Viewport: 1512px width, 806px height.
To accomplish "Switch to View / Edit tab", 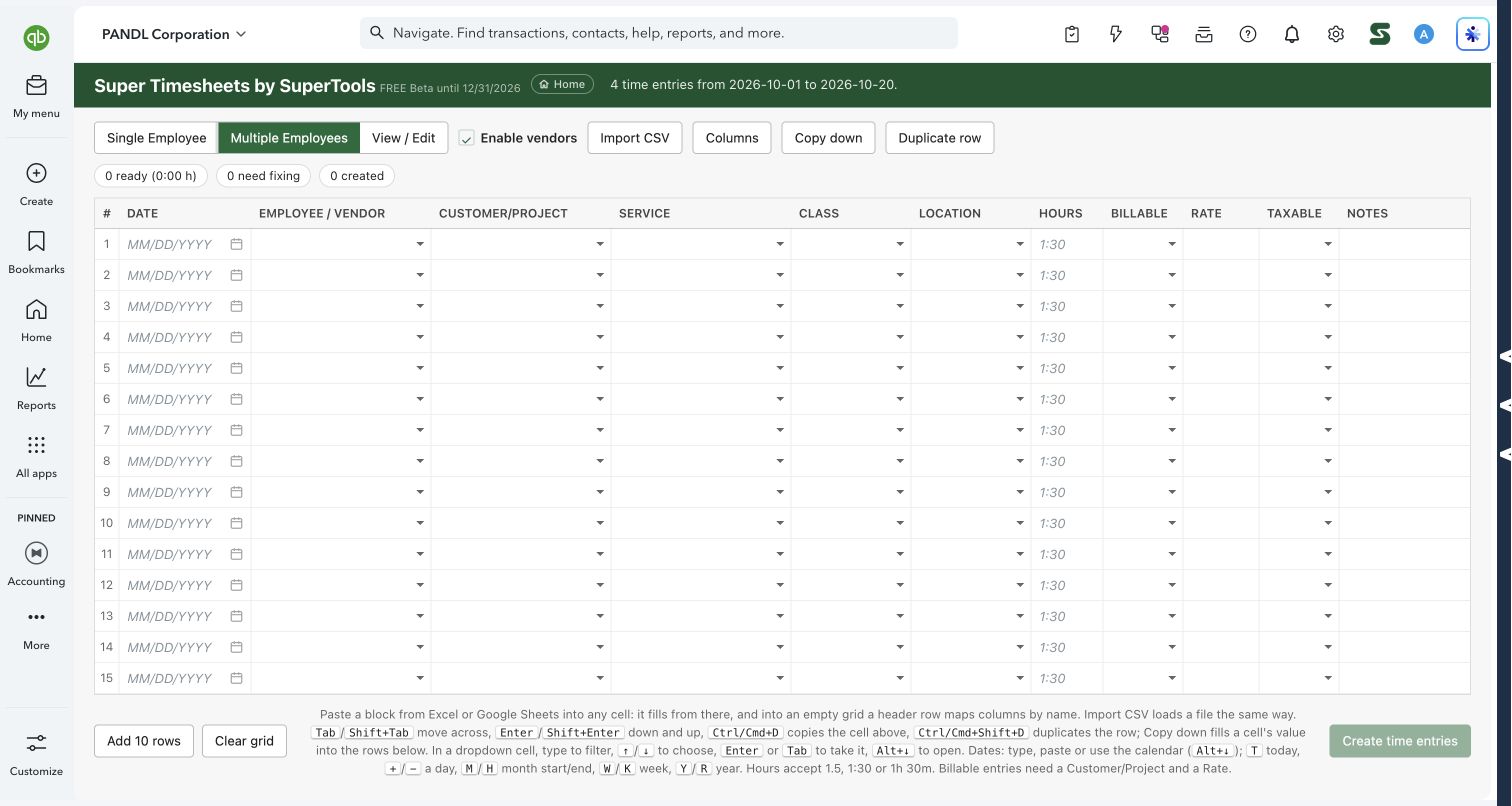I will point(403,138).
